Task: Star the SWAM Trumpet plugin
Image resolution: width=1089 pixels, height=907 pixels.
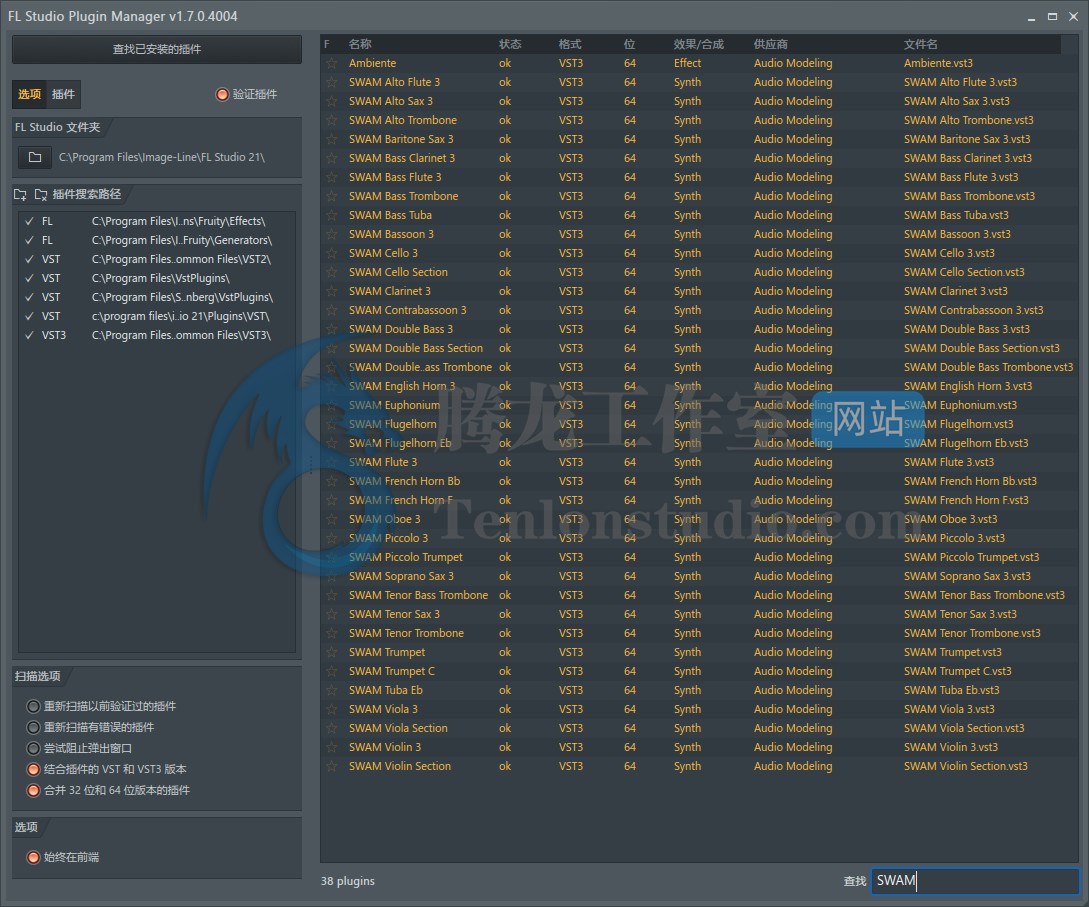Action: pos(331,652)
